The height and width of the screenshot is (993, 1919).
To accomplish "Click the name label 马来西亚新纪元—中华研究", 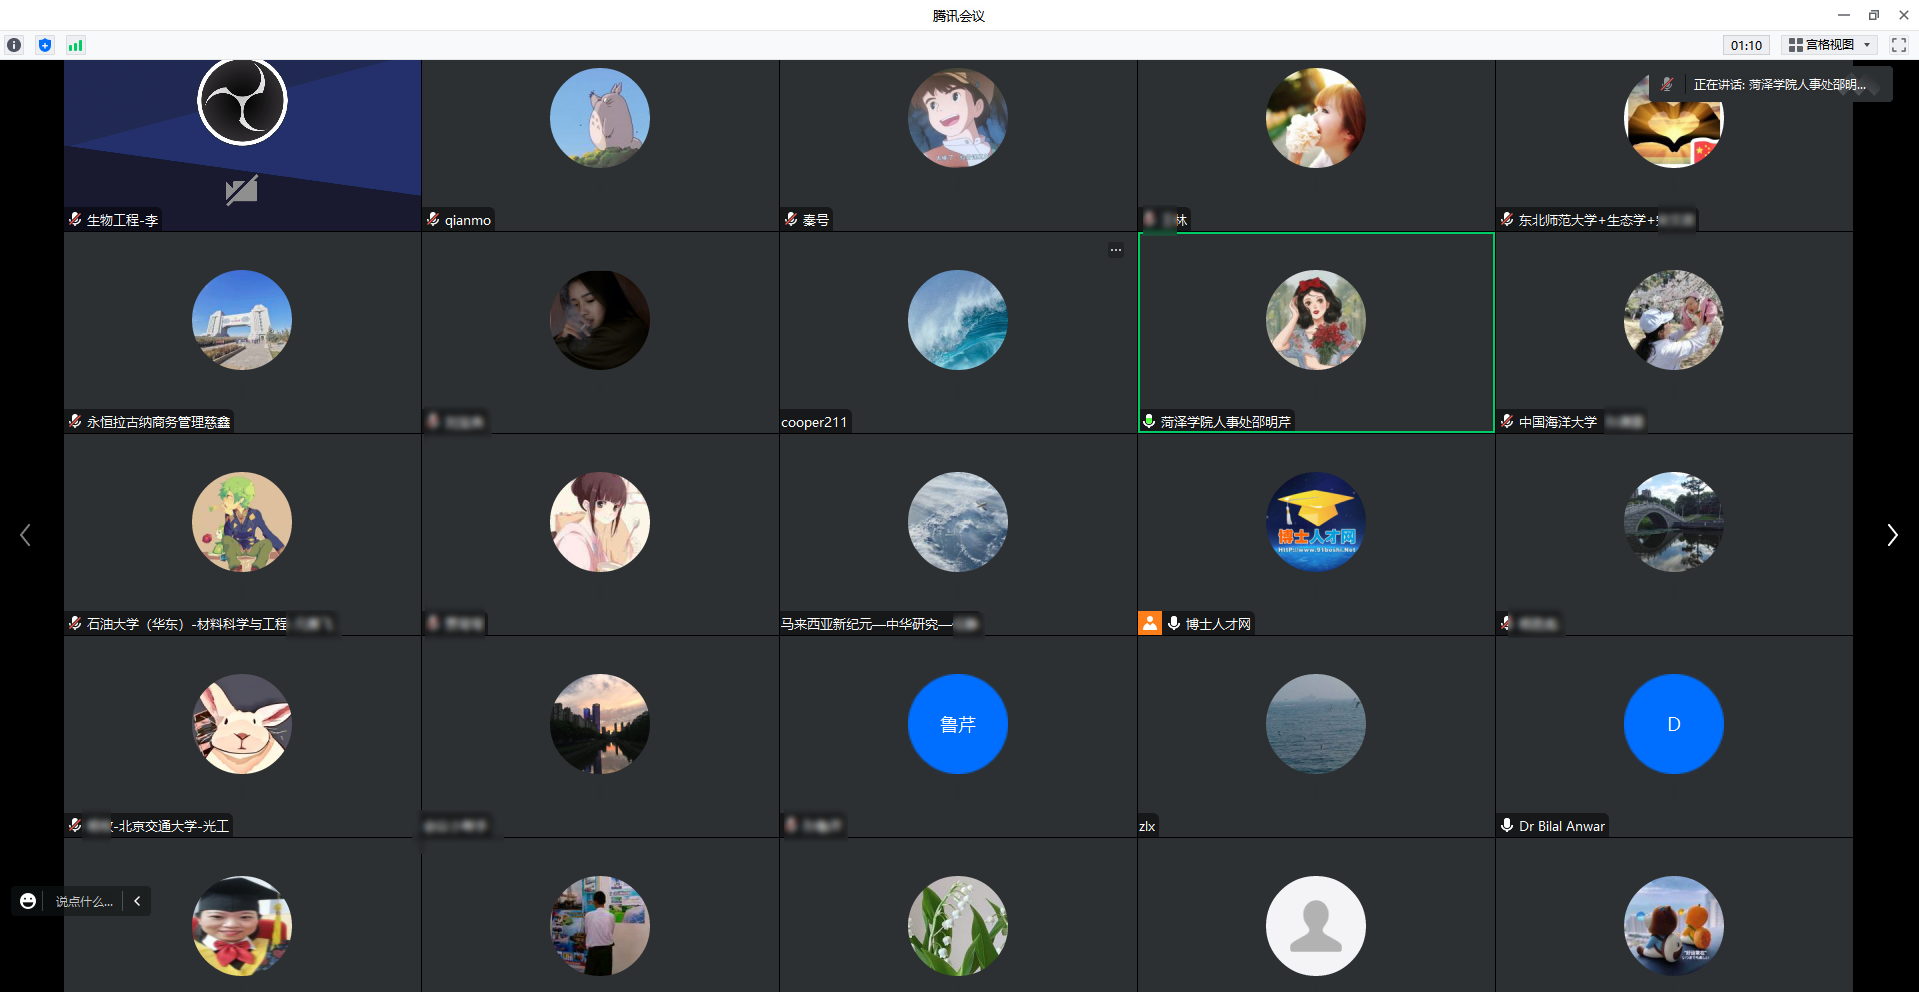I will (x=879, y=624).
